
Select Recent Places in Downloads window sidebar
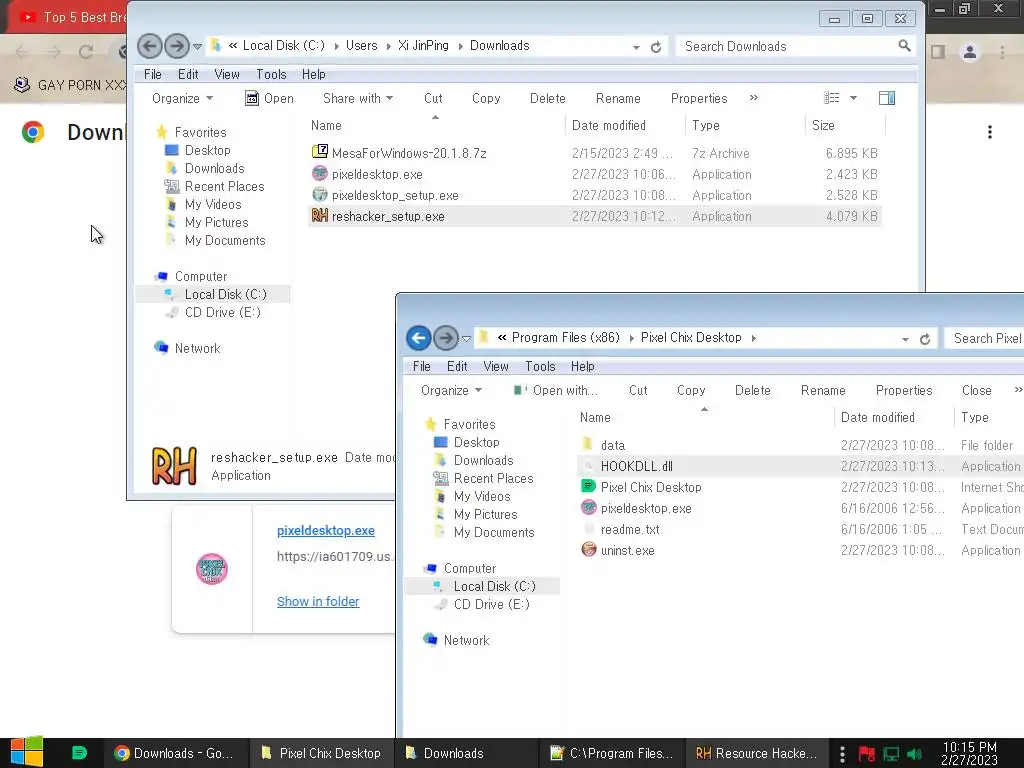(224, 186)
